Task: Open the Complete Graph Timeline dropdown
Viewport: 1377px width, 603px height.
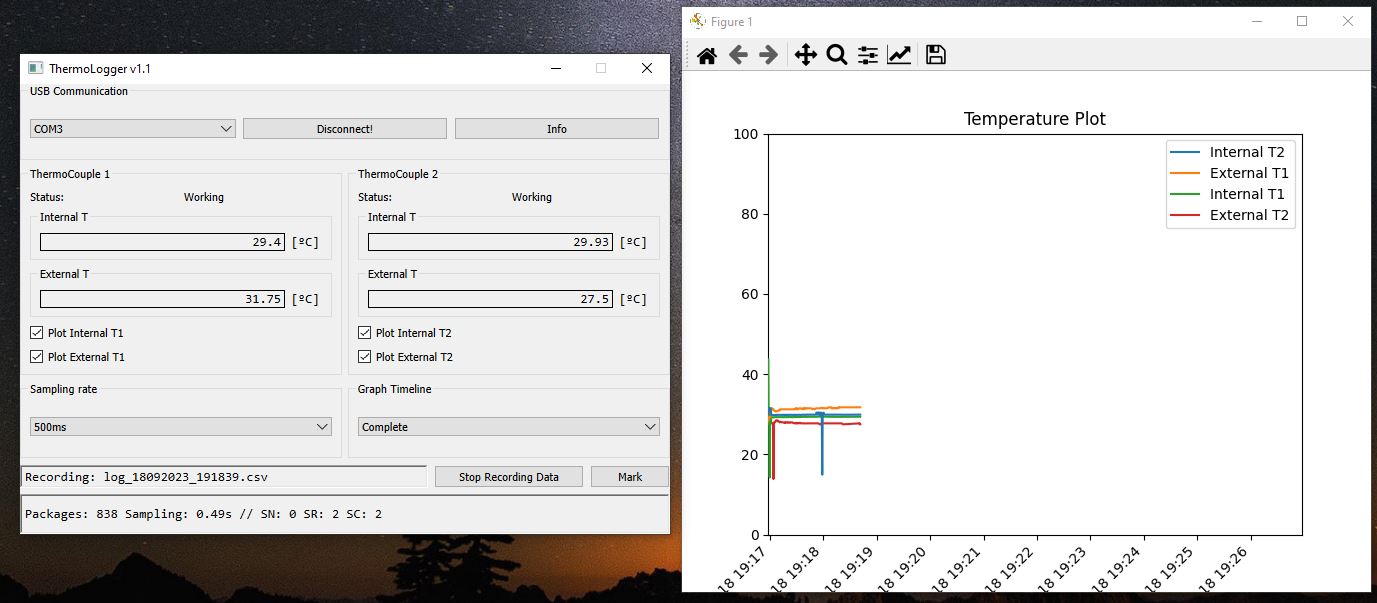Action: click(509, 427)
